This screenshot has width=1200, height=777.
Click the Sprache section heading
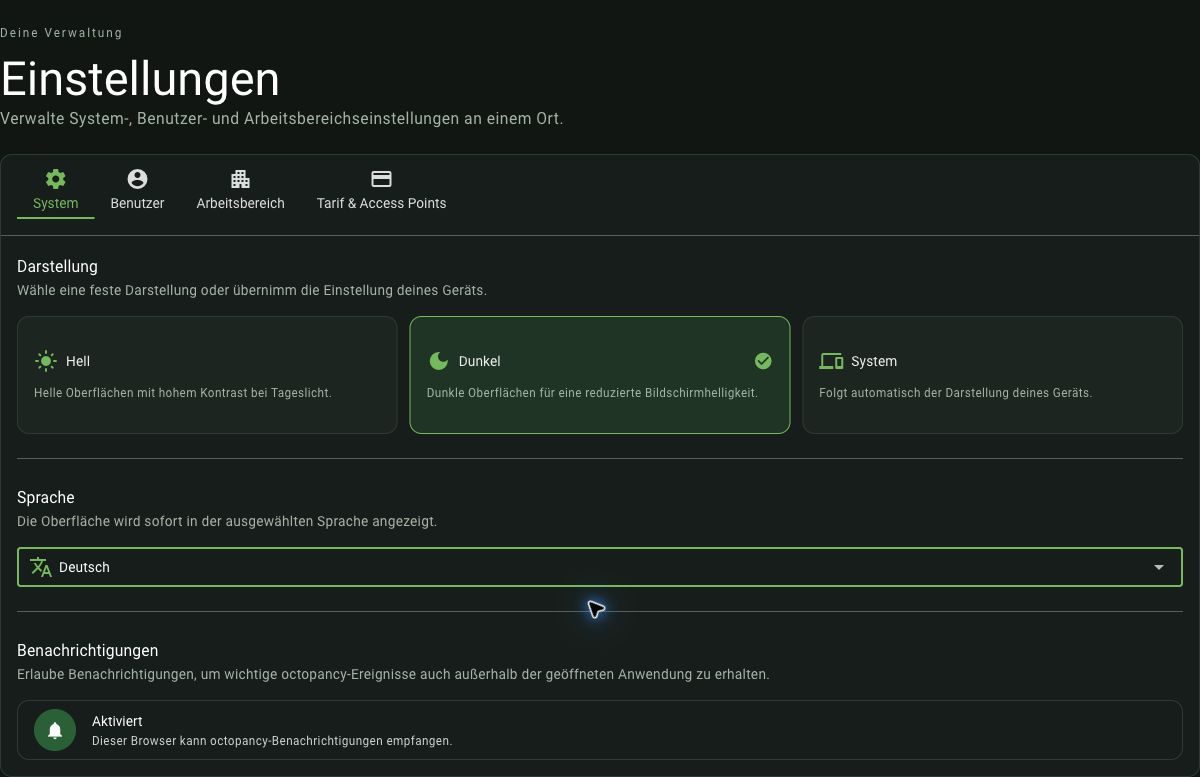point(46,497)
